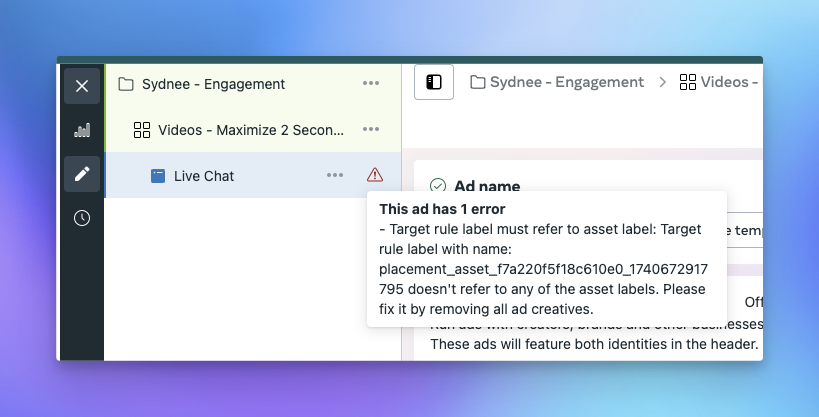The height and width of the screenshot is (417, 819).
Task: Click the Ad name section heading
Action: pyautogui.click(x=487, y=186)
